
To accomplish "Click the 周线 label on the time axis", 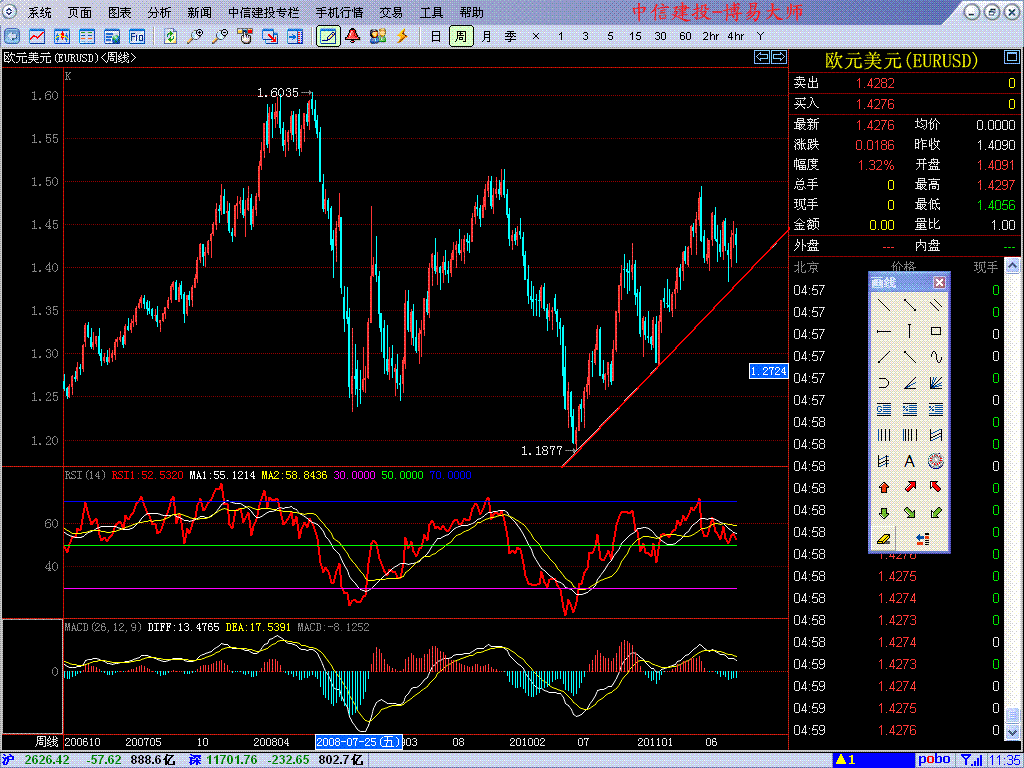I will click(47, 742).
